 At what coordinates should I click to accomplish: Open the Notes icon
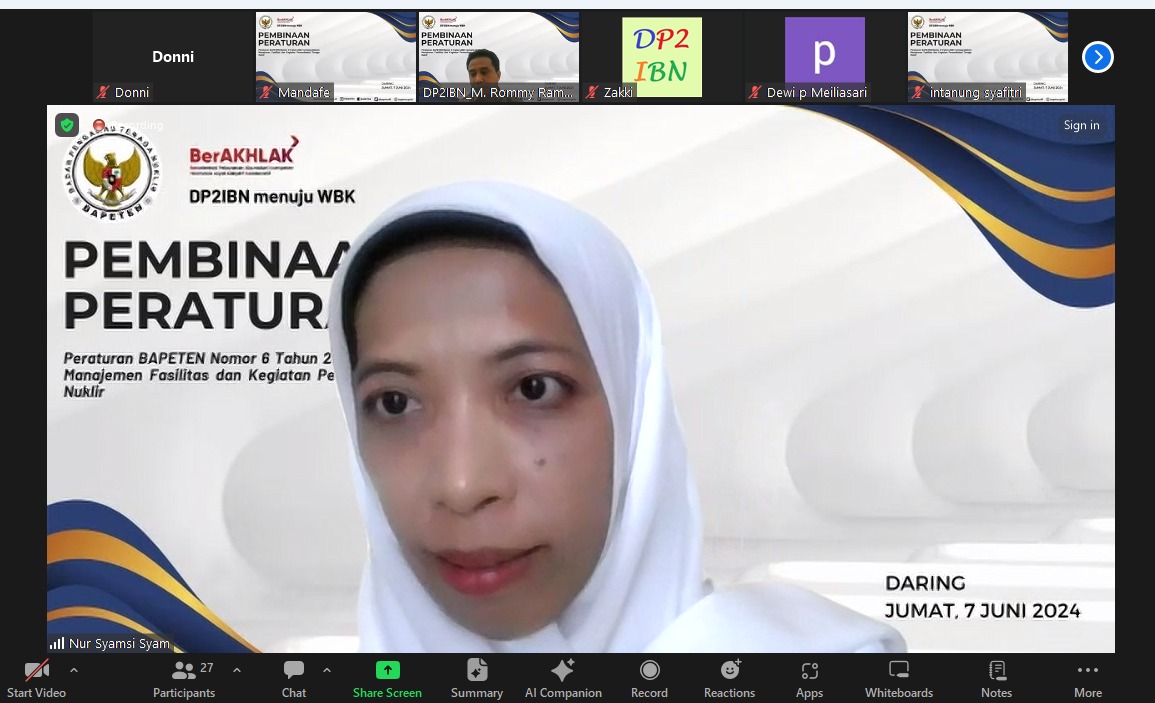tap(997, 670)
